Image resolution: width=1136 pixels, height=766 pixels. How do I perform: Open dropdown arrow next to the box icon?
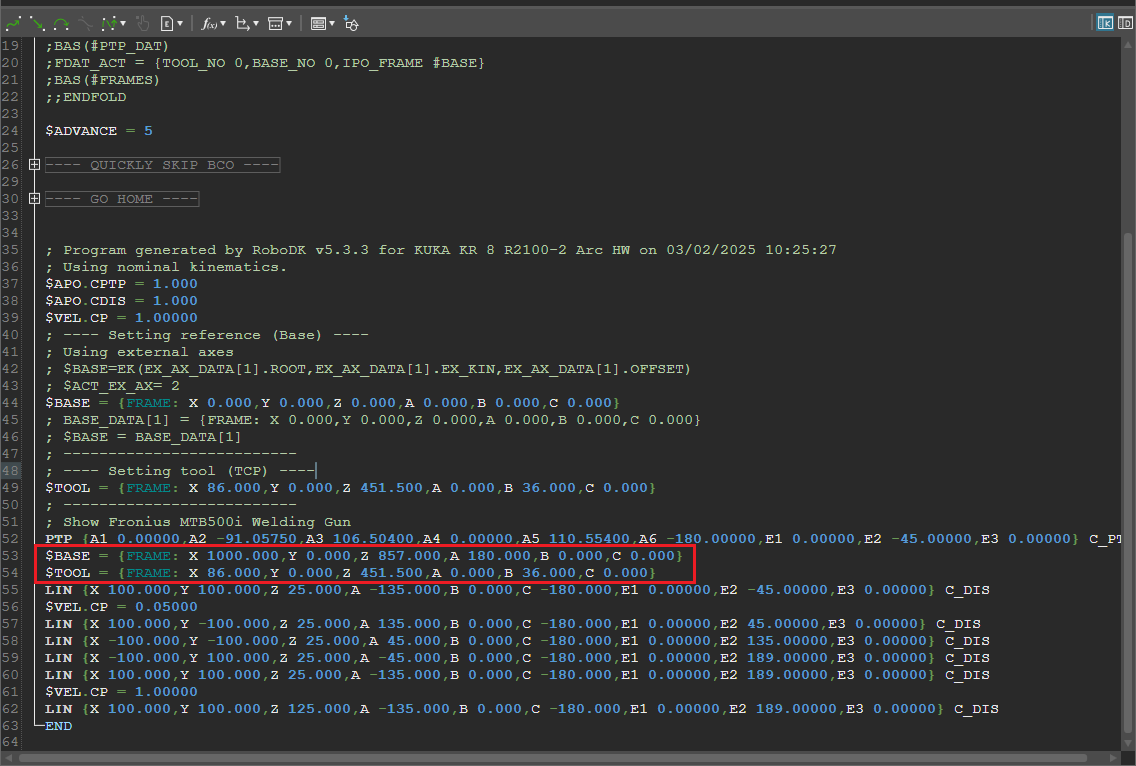pos(289,22)
